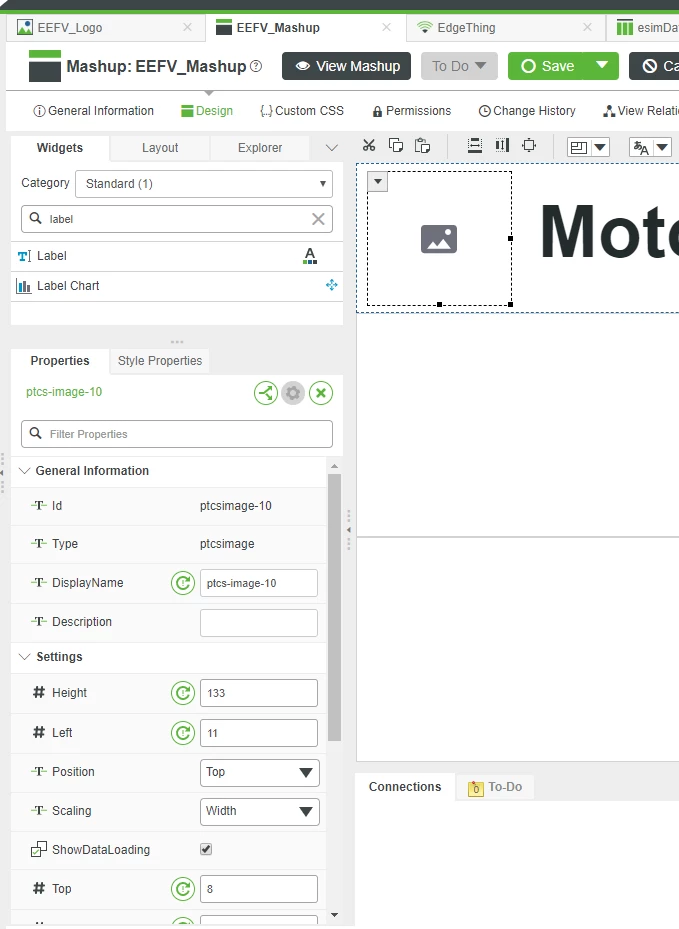This screenshot has width=679, height=929.
Task: Click the workspace layout icon
Action: tap(578, 147)
